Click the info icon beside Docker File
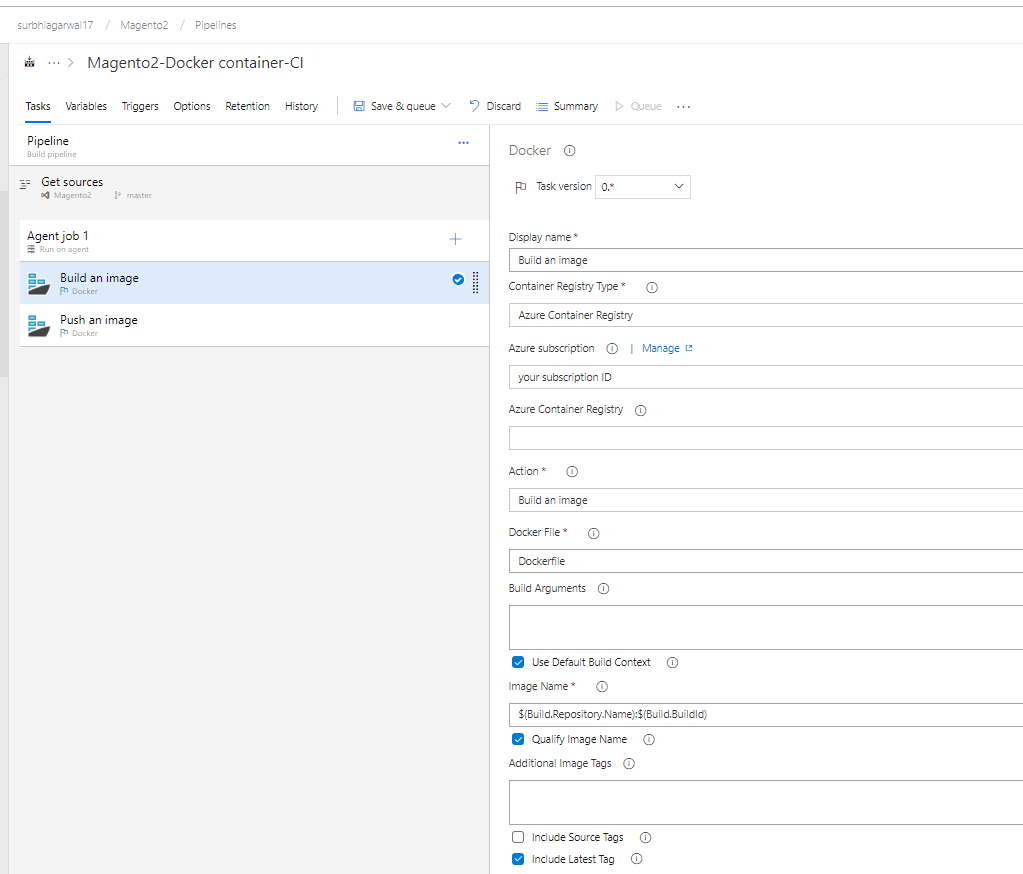This screenshot has width=1023, height=874. click(x=593, y=533)
